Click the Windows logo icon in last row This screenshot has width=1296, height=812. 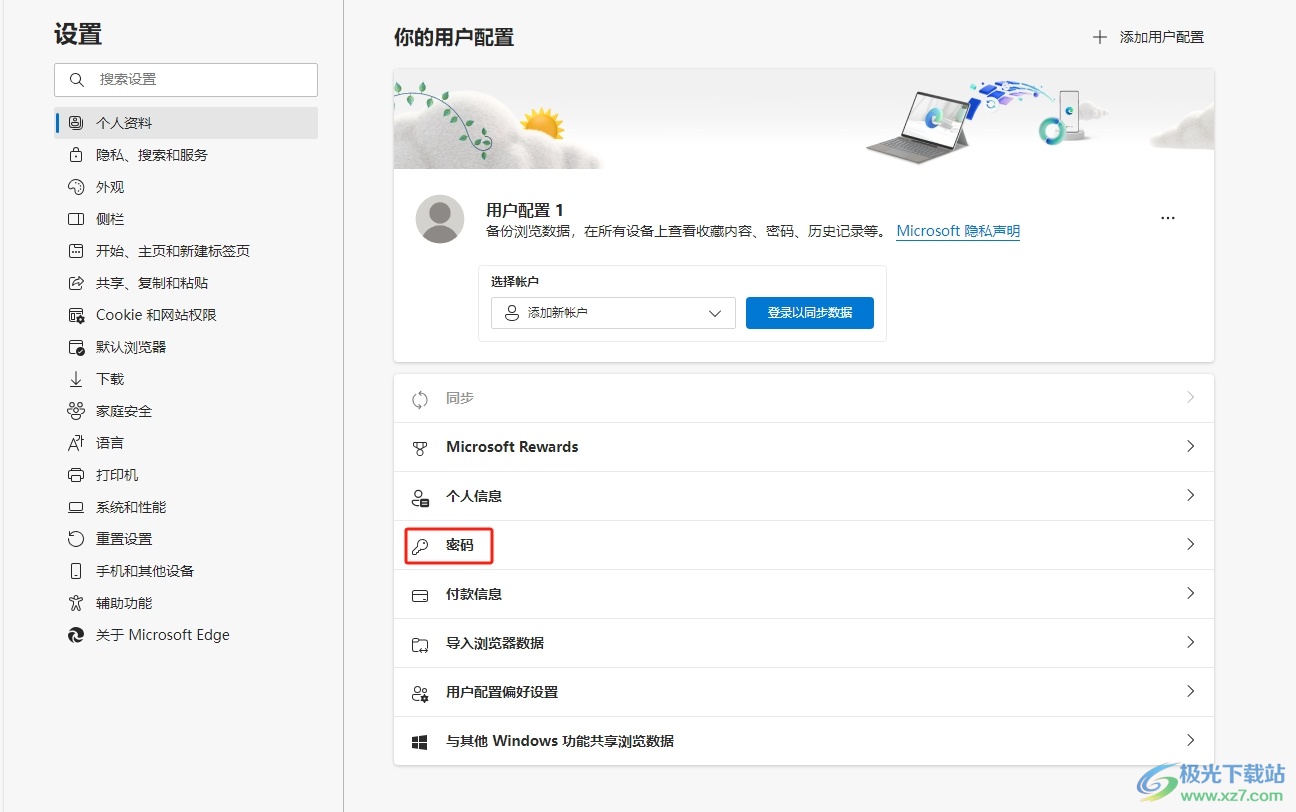[x=420, y=742]
